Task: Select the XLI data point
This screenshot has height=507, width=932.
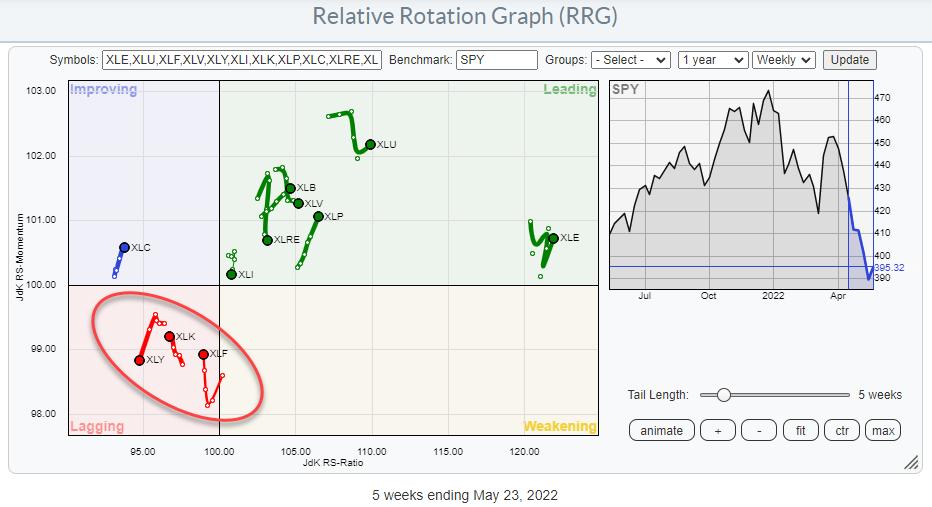Action: pyautogui.click(x=231, y=274)
